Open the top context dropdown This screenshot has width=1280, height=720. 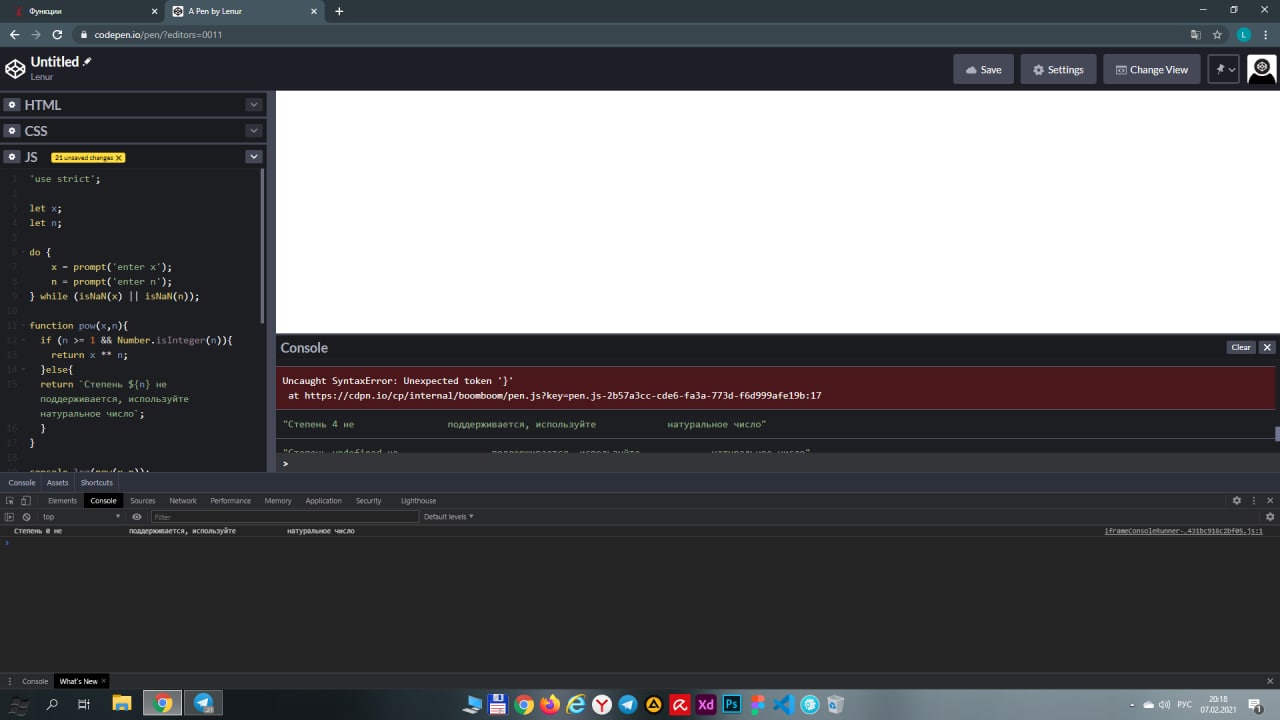81,517
